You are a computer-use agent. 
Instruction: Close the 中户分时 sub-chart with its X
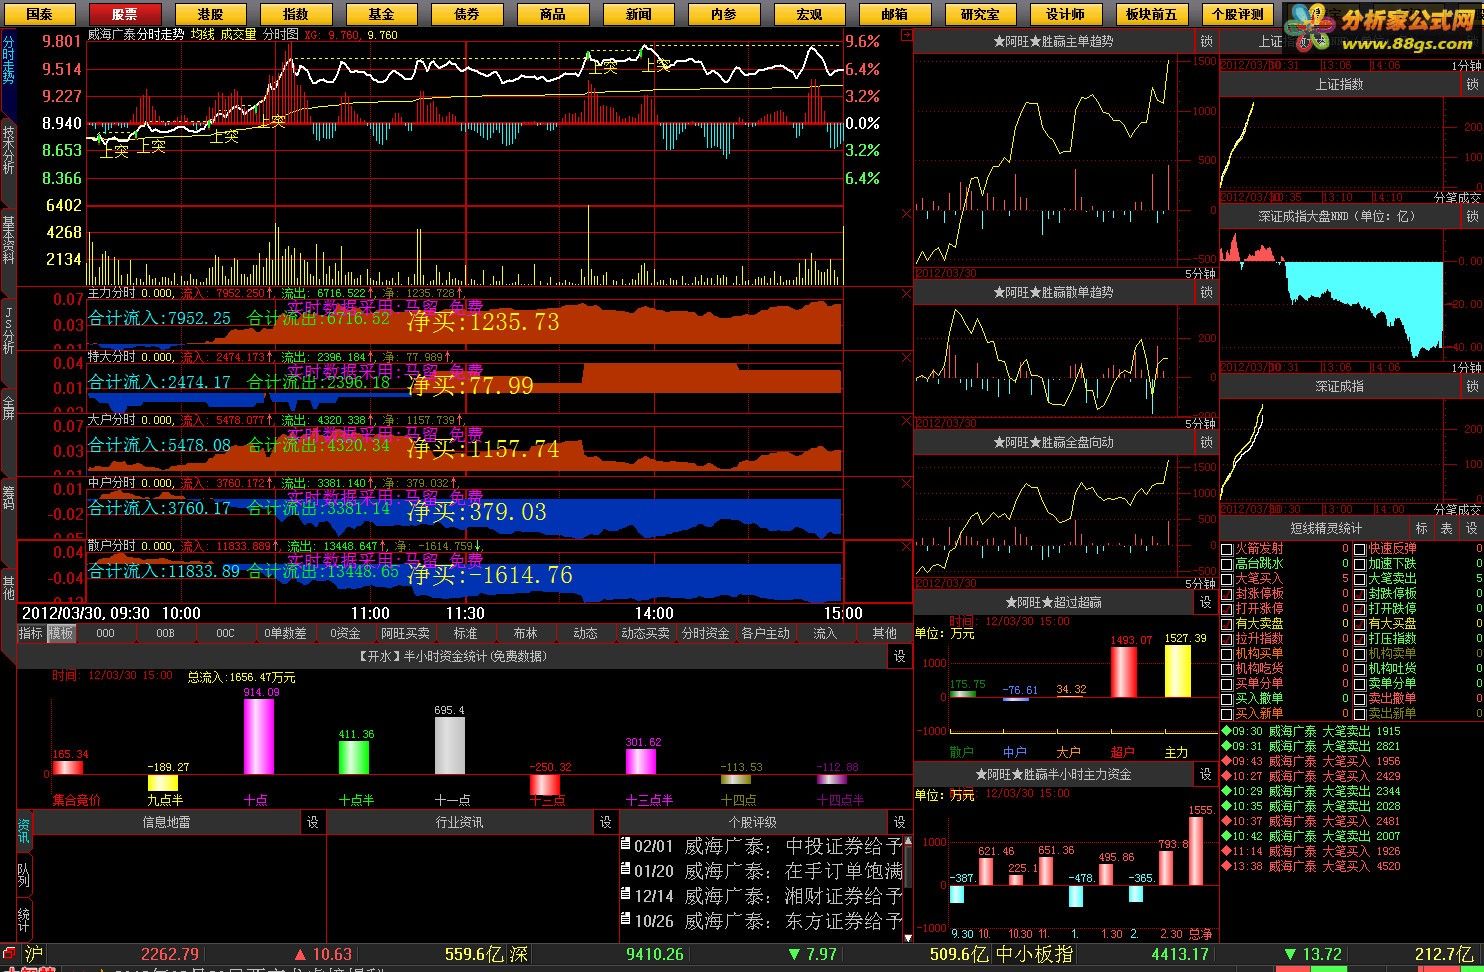(x=906, y=483)
